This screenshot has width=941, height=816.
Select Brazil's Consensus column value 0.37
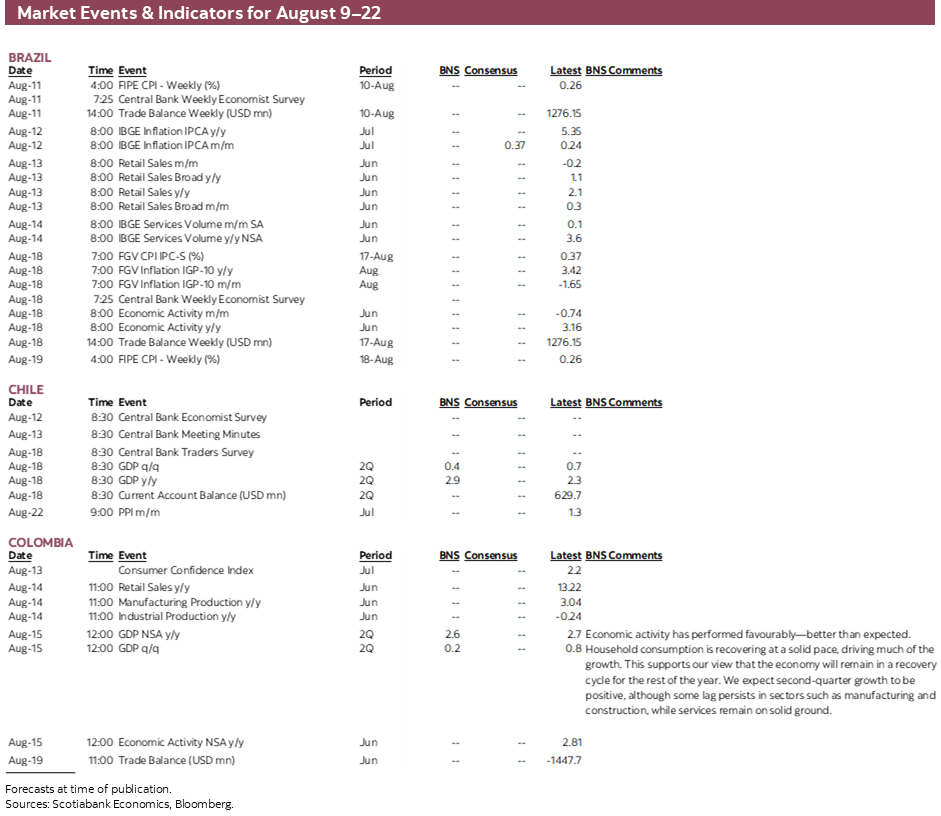pyautogui.click(x=514, y=146)
